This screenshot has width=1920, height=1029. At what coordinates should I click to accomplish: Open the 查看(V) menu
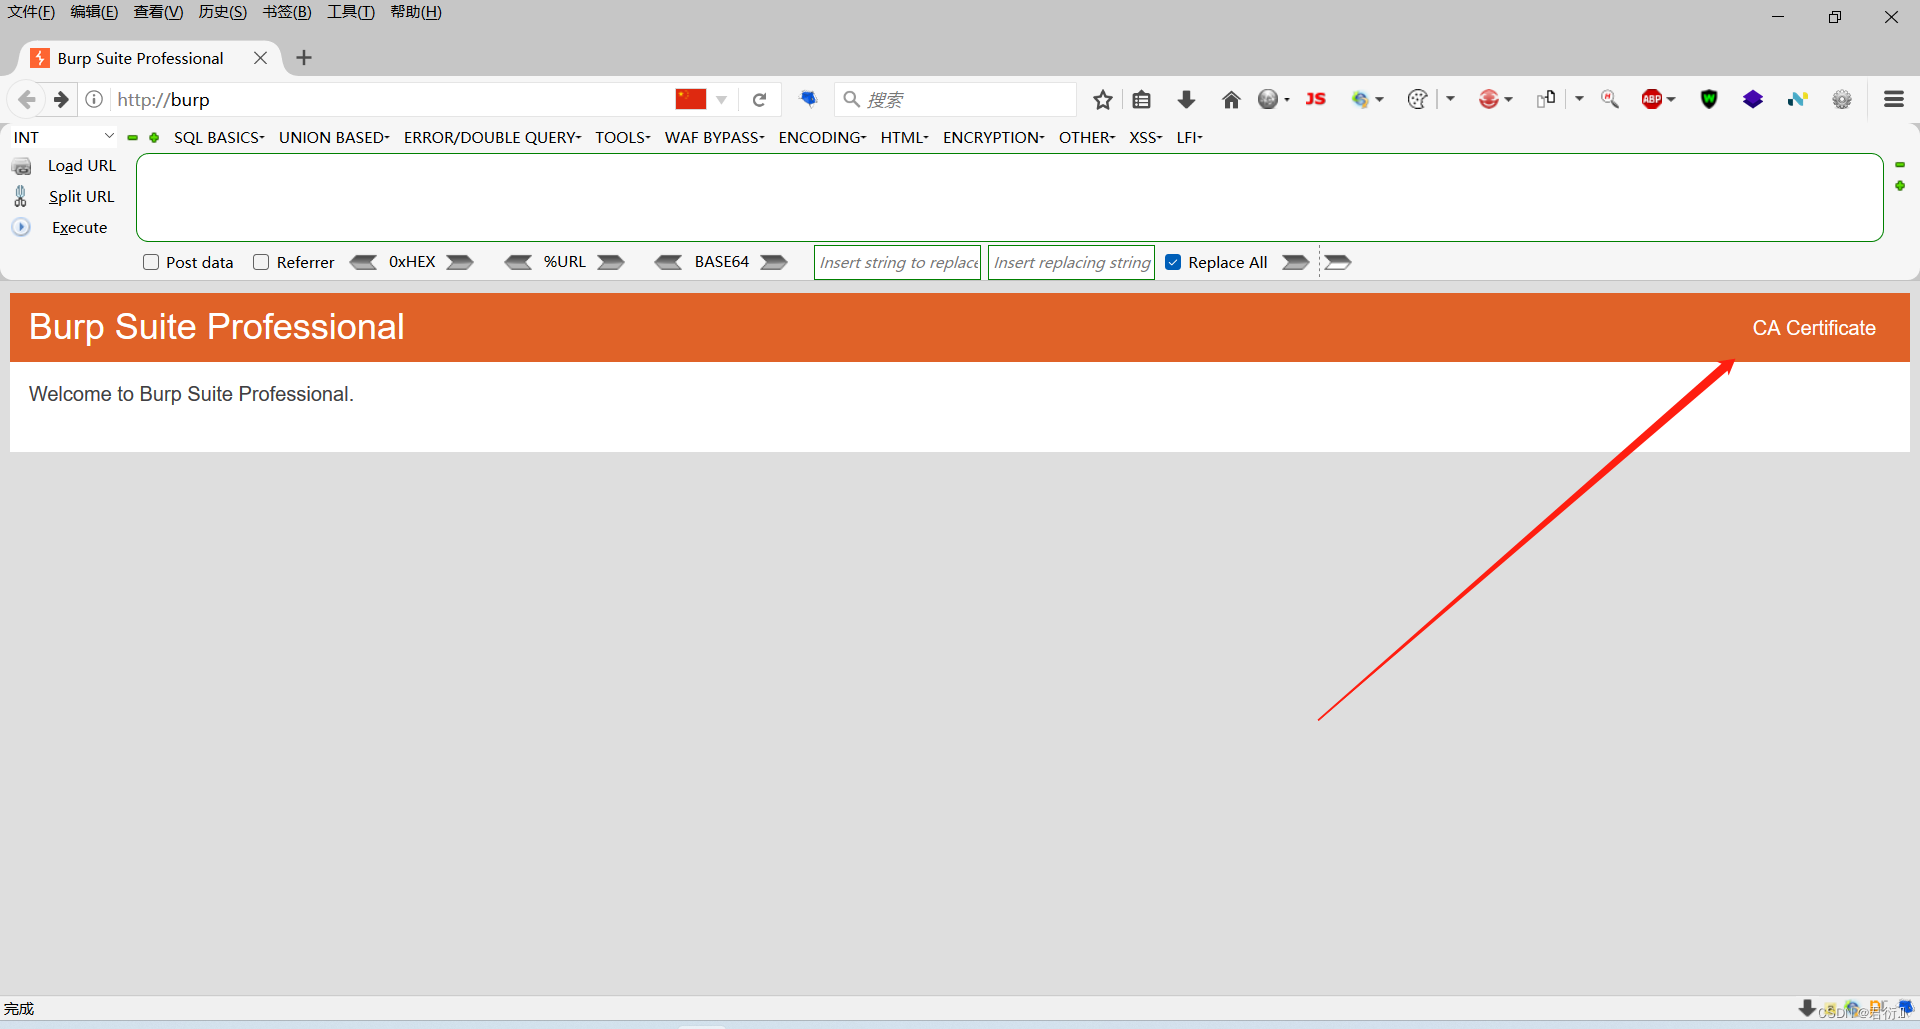(158, 12)
